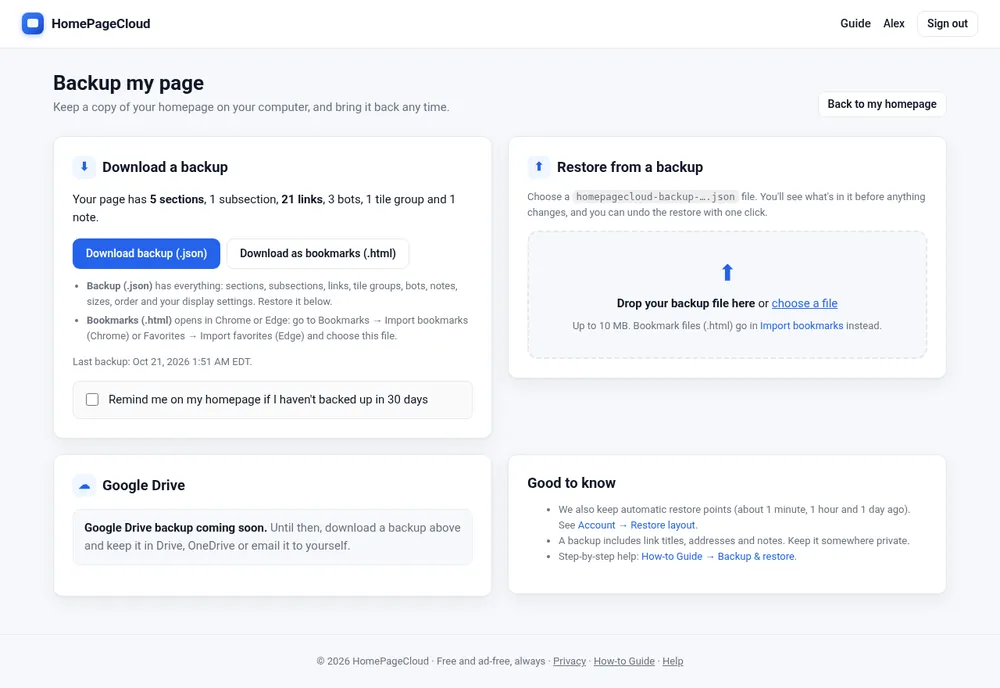This screenshot has width=1000, height=688.
Task: Click the Restore from a backup heading
Action: click(x=629, y=167)
